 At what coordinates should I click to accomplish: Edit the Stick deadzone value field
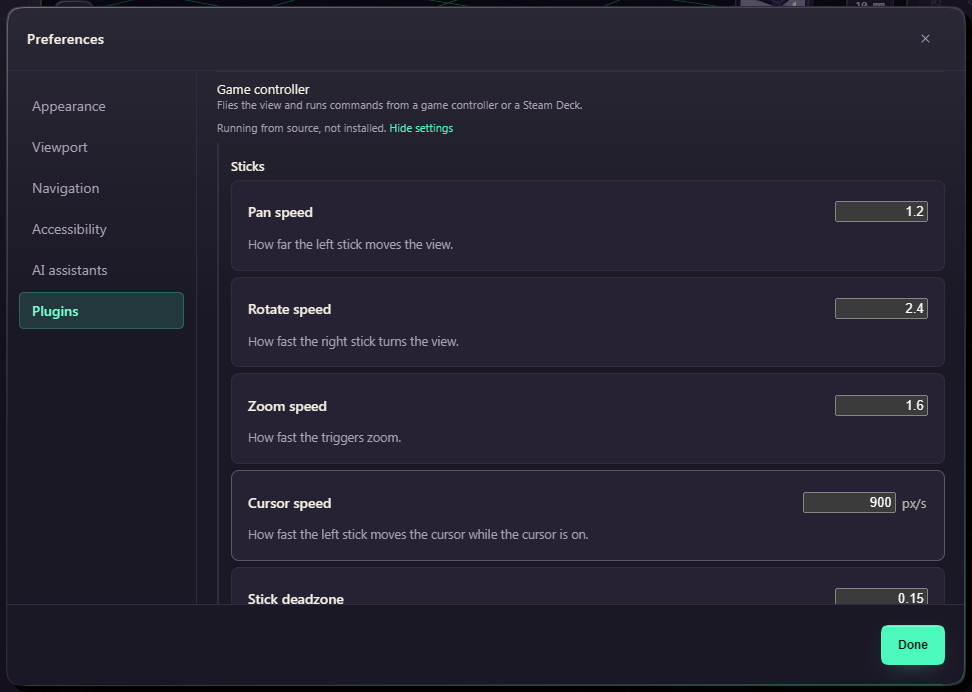pos(881,597)
